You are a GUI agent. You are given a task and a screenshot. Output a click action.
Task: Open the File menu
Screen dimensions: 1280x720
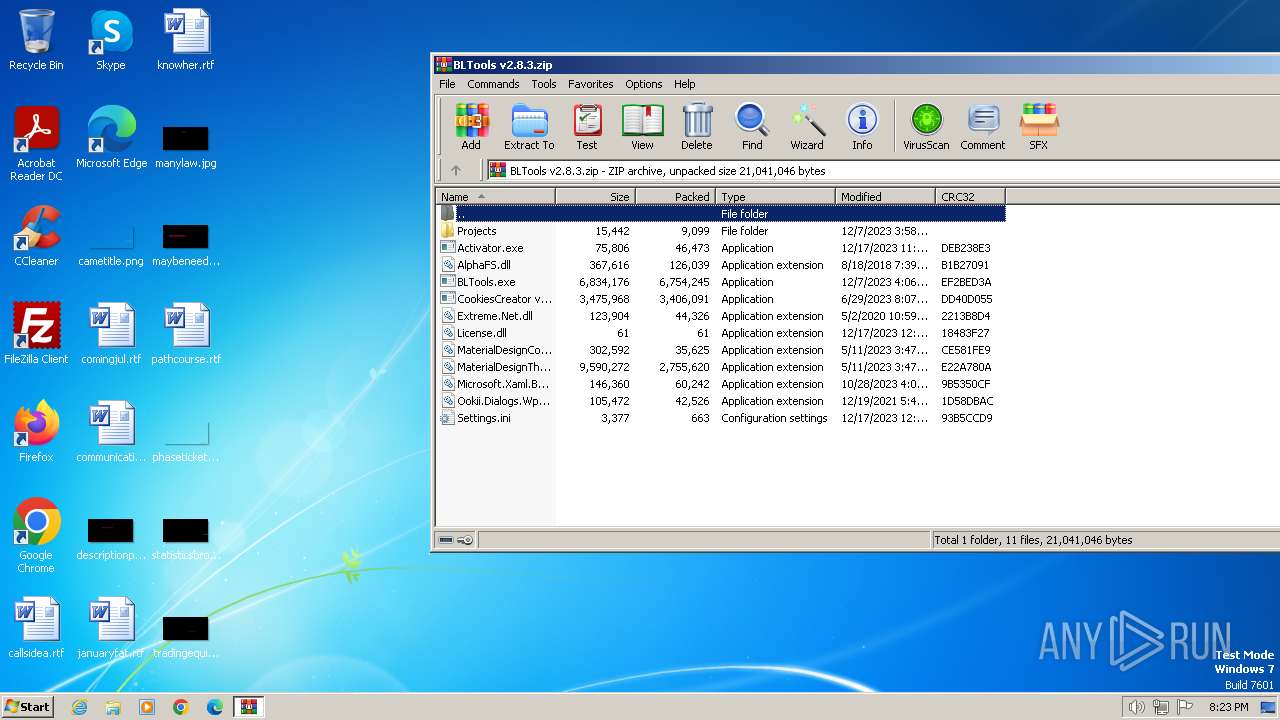[x=447, y=84]
